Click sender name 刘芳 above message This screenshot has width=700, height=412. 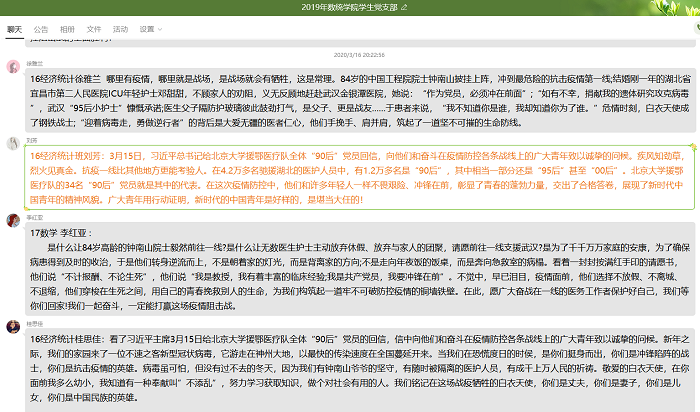click(x=32, y=142)
